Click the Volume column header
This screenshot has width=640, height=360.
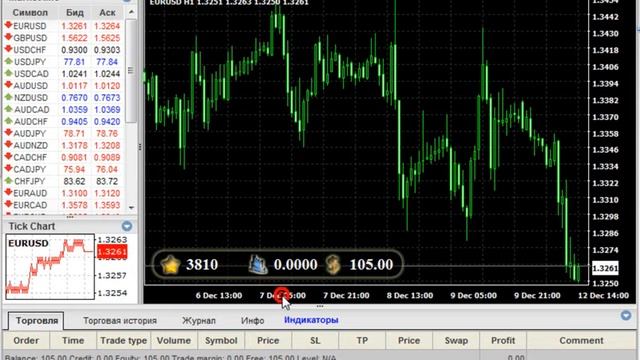[174, 340]
